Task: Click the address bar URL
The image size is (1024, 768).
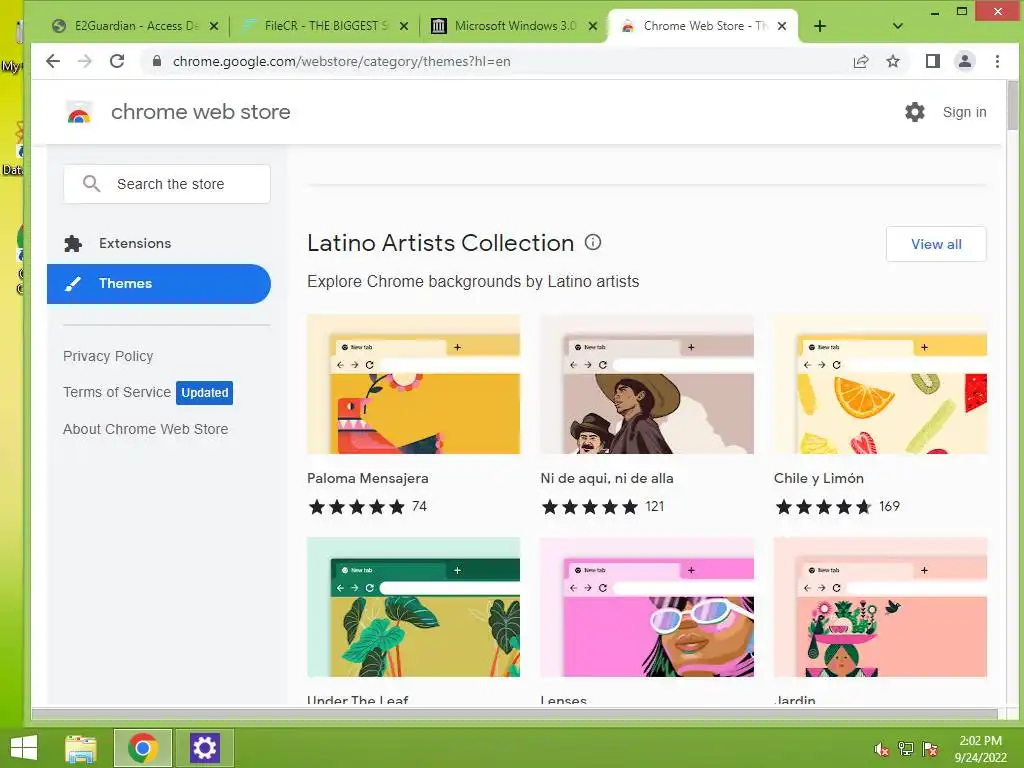Action: pyautogui.click(x=342, y=61)
